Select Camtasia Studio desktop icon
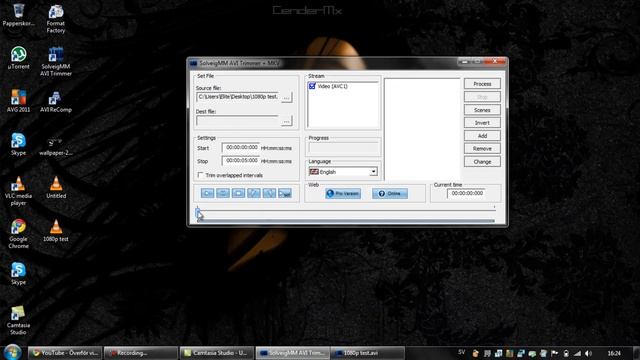 tap(18, 320)
